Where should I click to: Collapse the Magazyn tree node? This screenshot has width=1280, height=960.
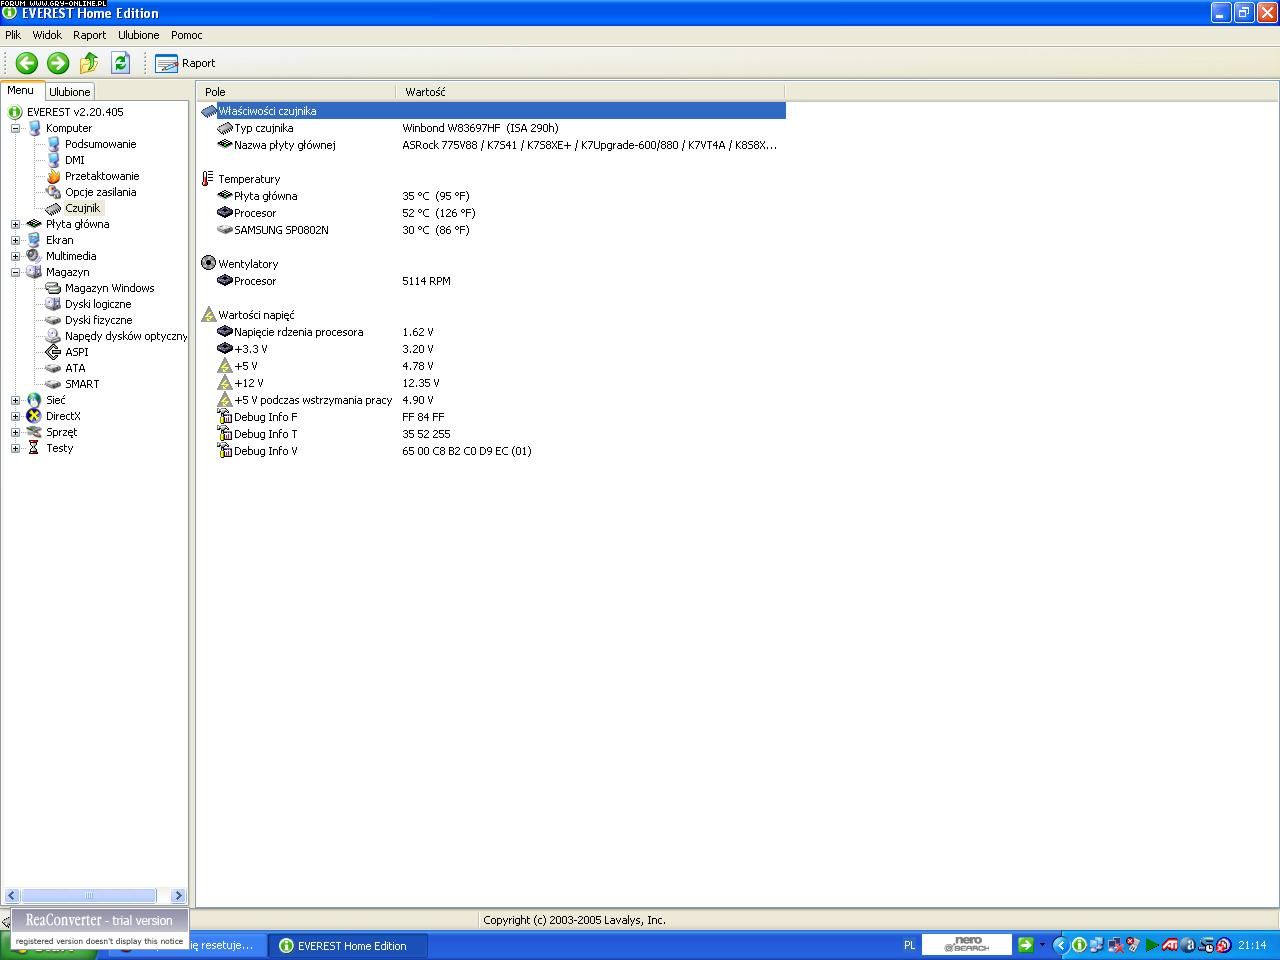pos(15,272)
